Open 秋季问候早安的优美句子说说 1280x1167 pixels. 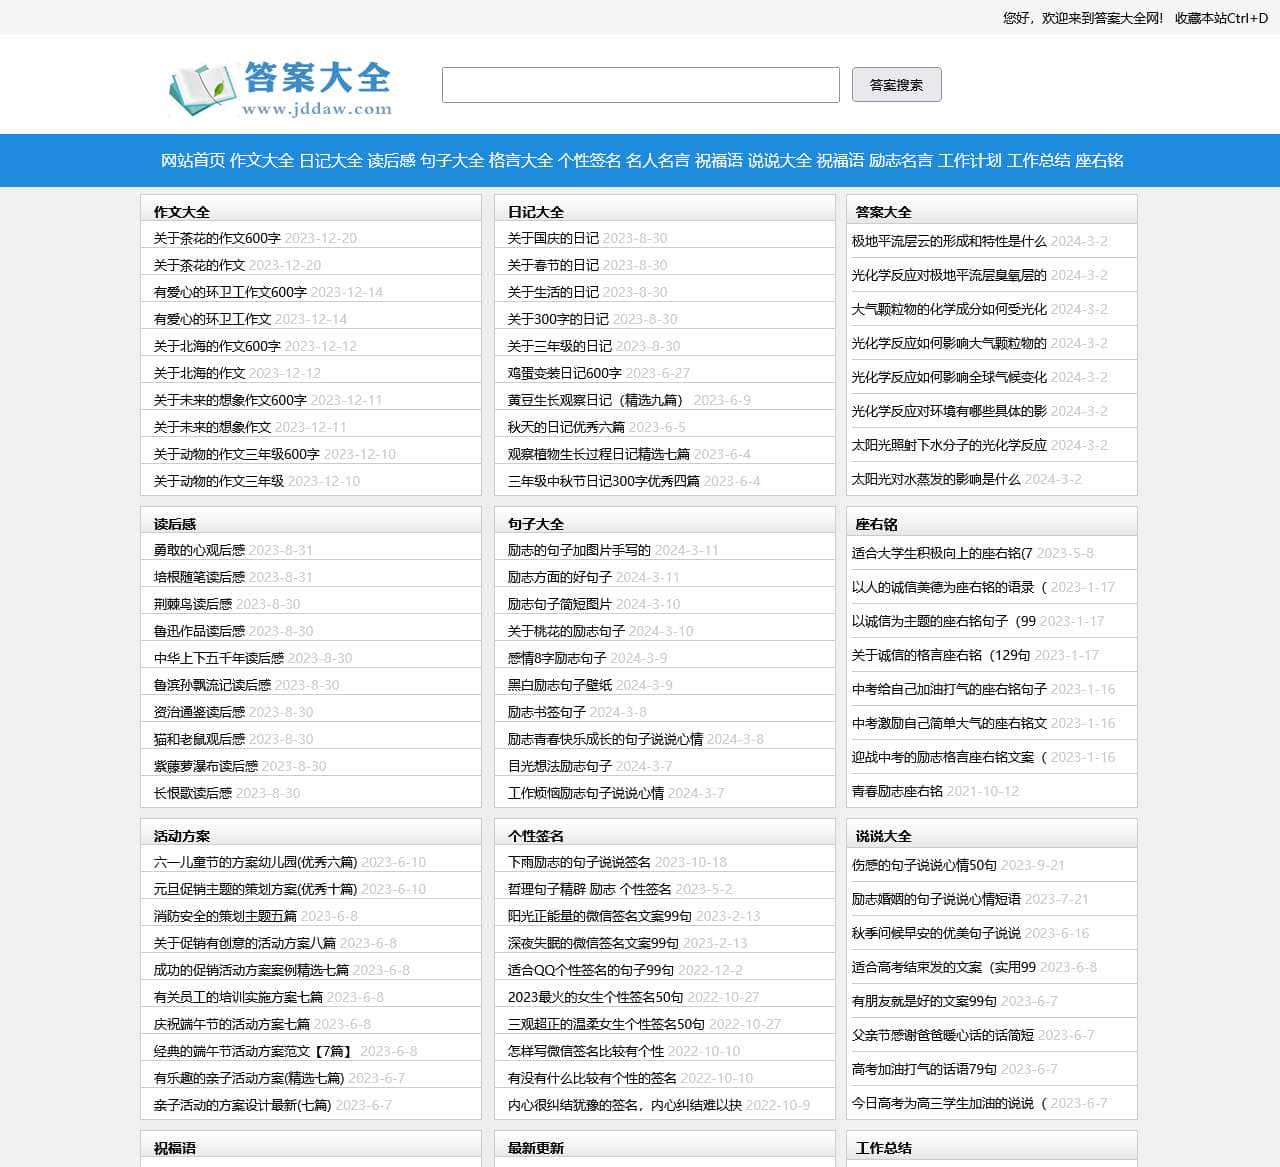936,933
